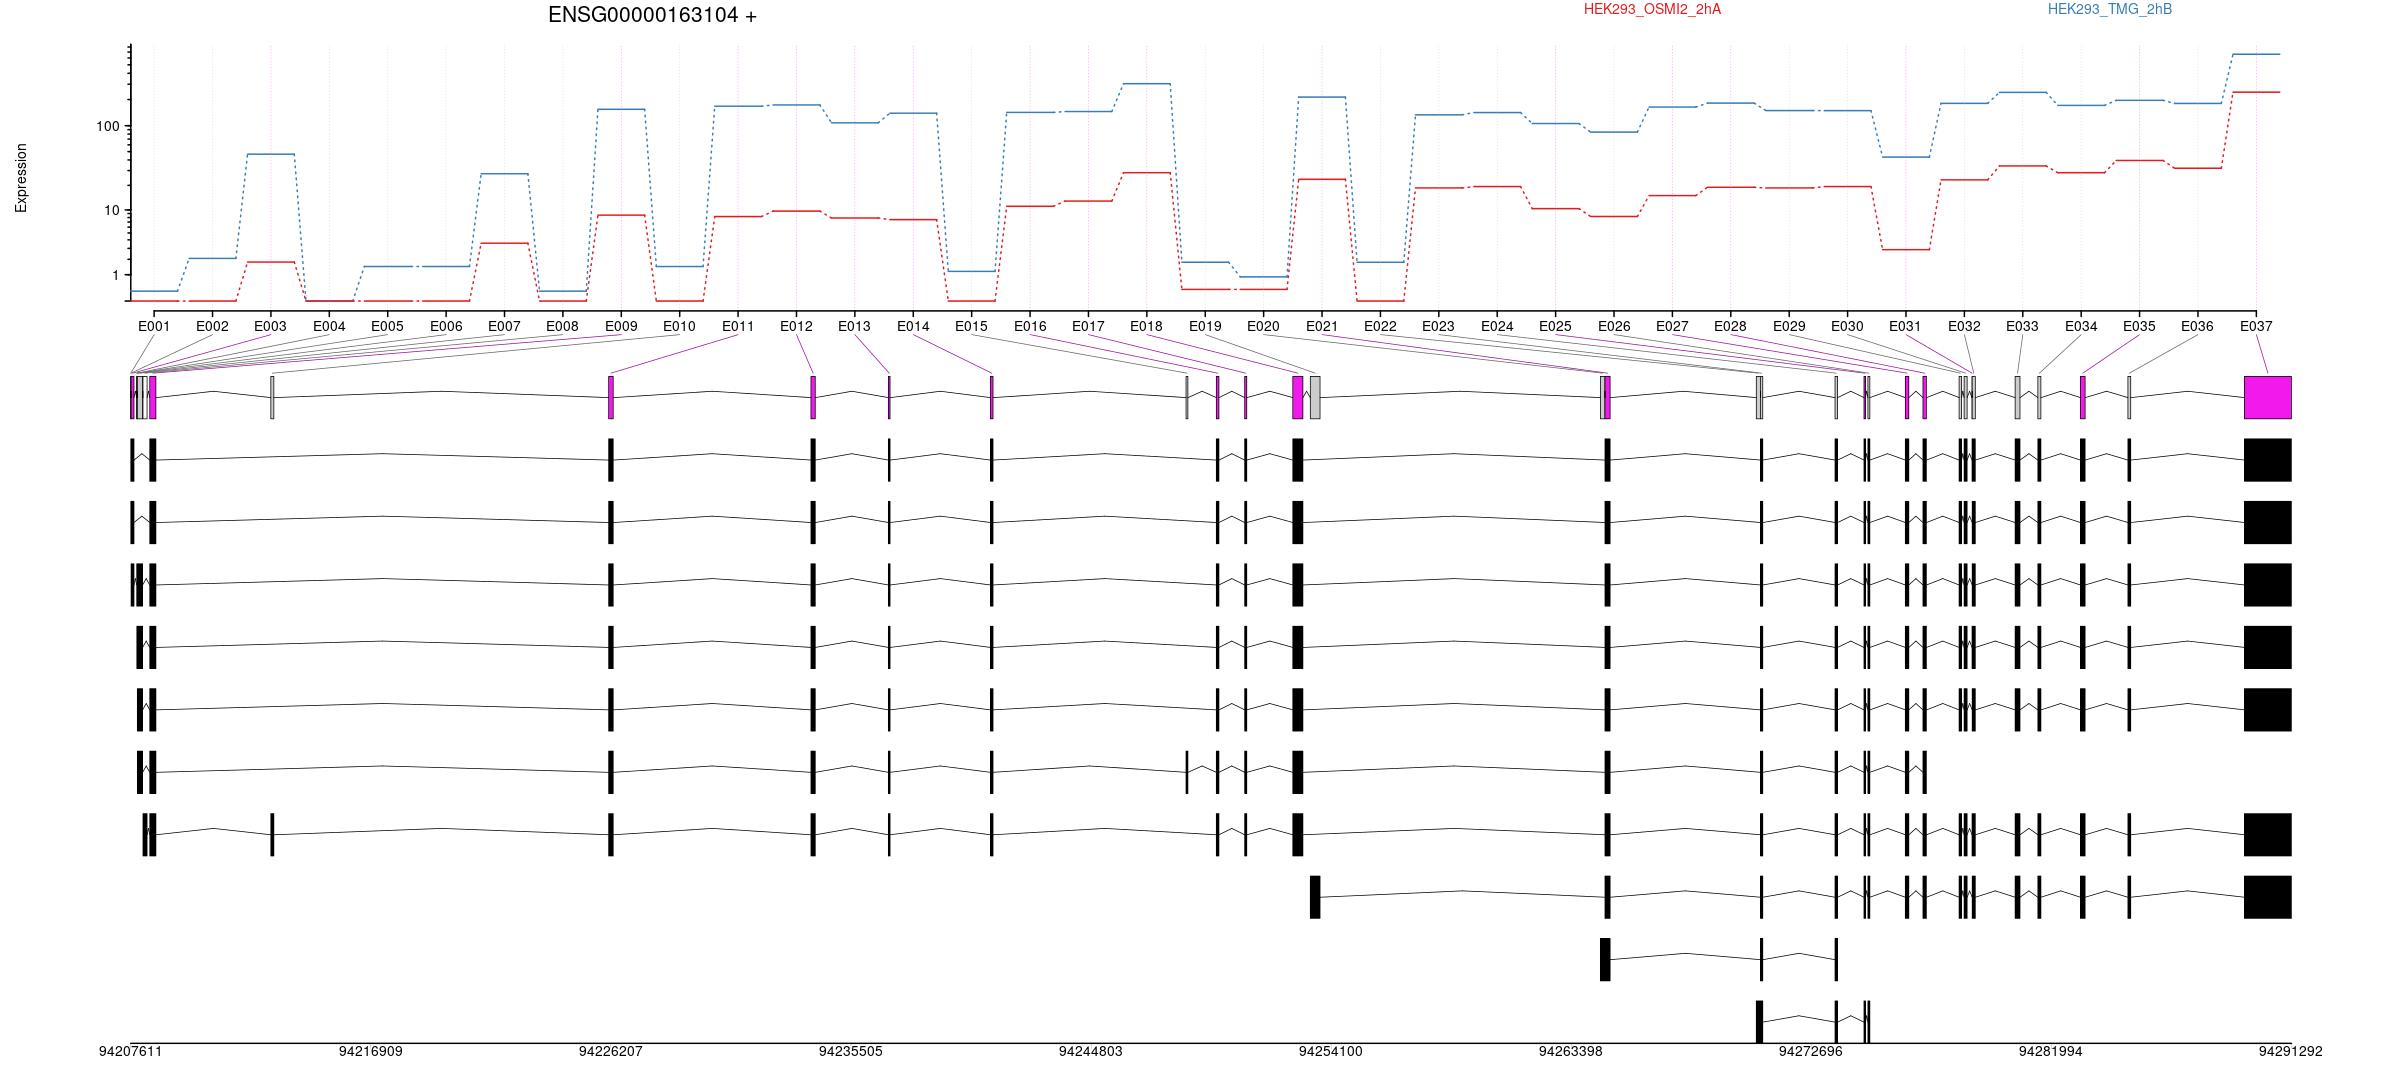Click exon label E008
The width and height of the screenshot is (2400, 1070).
562,326
